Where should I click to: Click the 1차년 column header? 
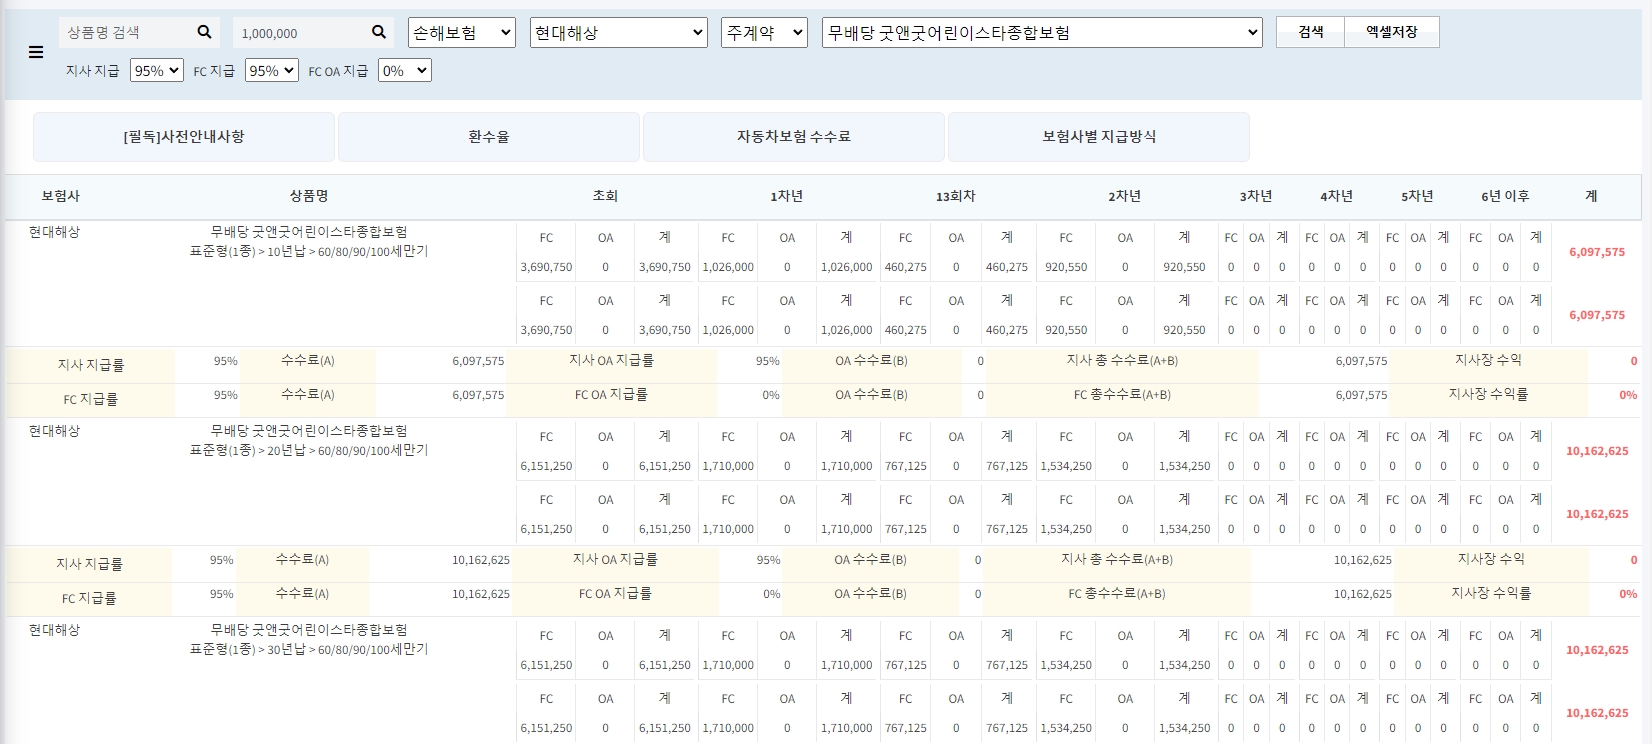tap(787, 196)
